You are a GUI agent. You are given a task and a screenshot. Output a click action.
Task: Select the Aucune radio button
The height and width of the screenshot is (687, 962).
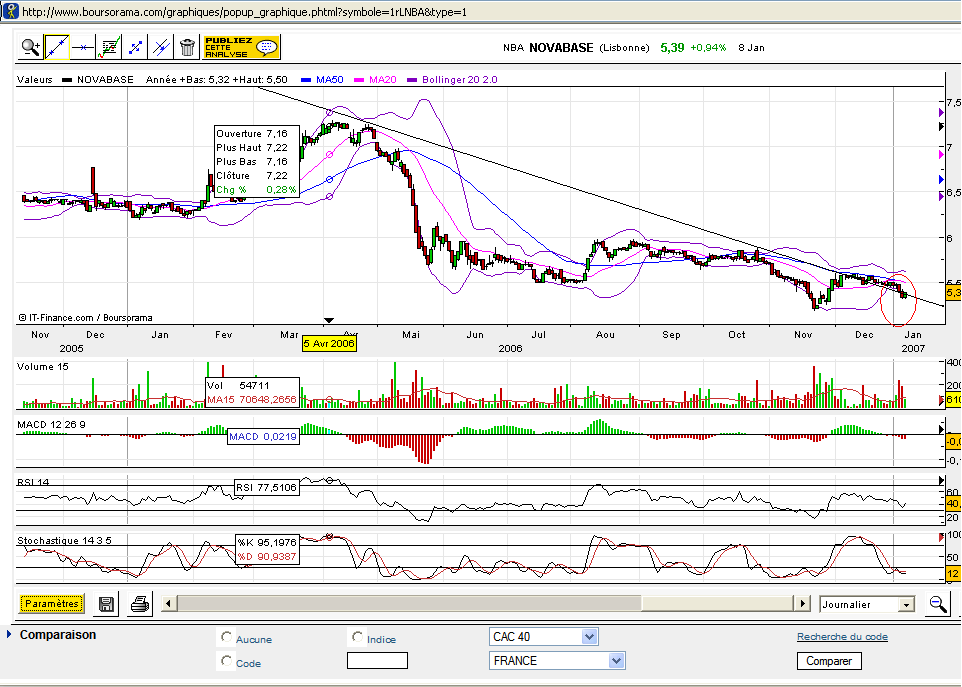(x=227, y=638)
